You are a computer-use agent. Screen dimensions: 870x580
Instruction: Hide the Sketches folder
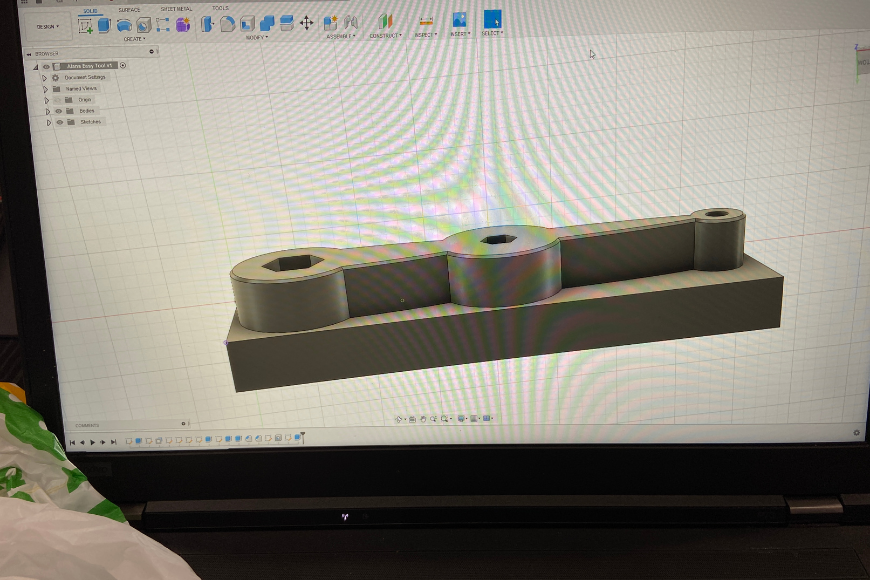click(x=59, y=122)
